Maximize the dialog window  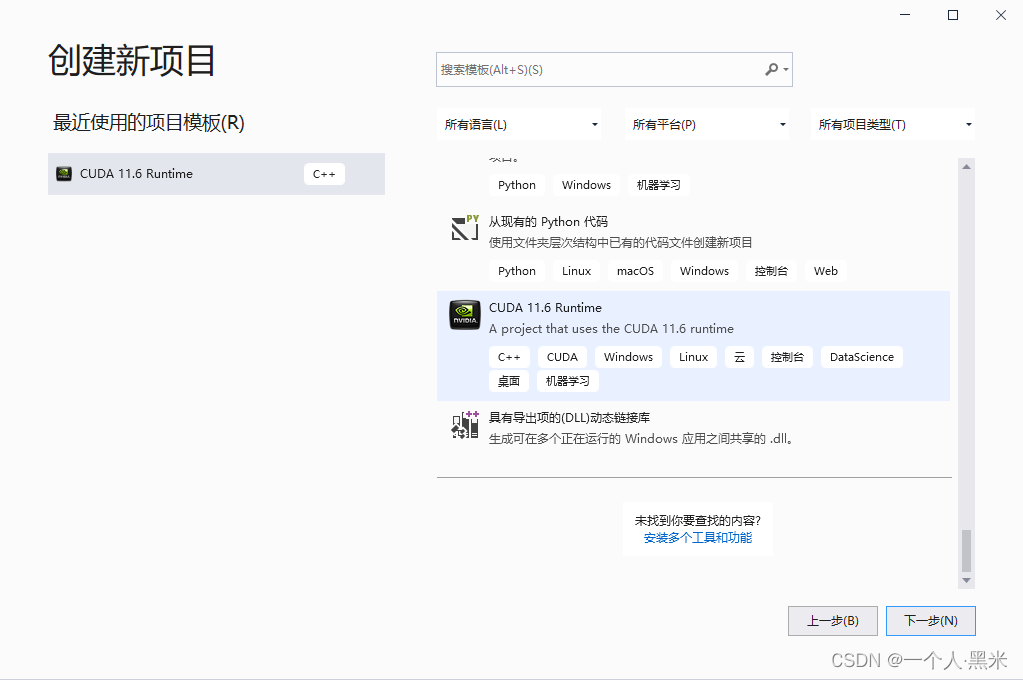pyautogui.click(x=953, y=15)
